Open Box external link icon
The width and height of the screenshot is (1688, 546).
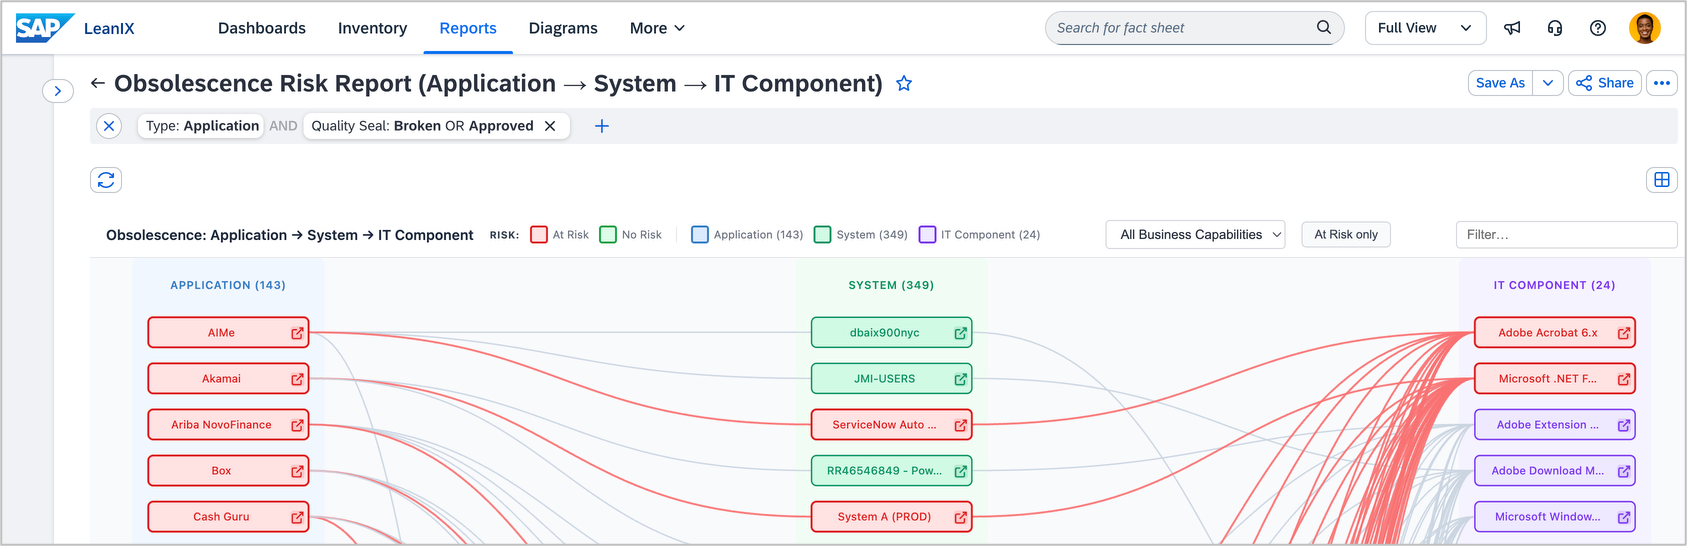[x=297, y=471]
